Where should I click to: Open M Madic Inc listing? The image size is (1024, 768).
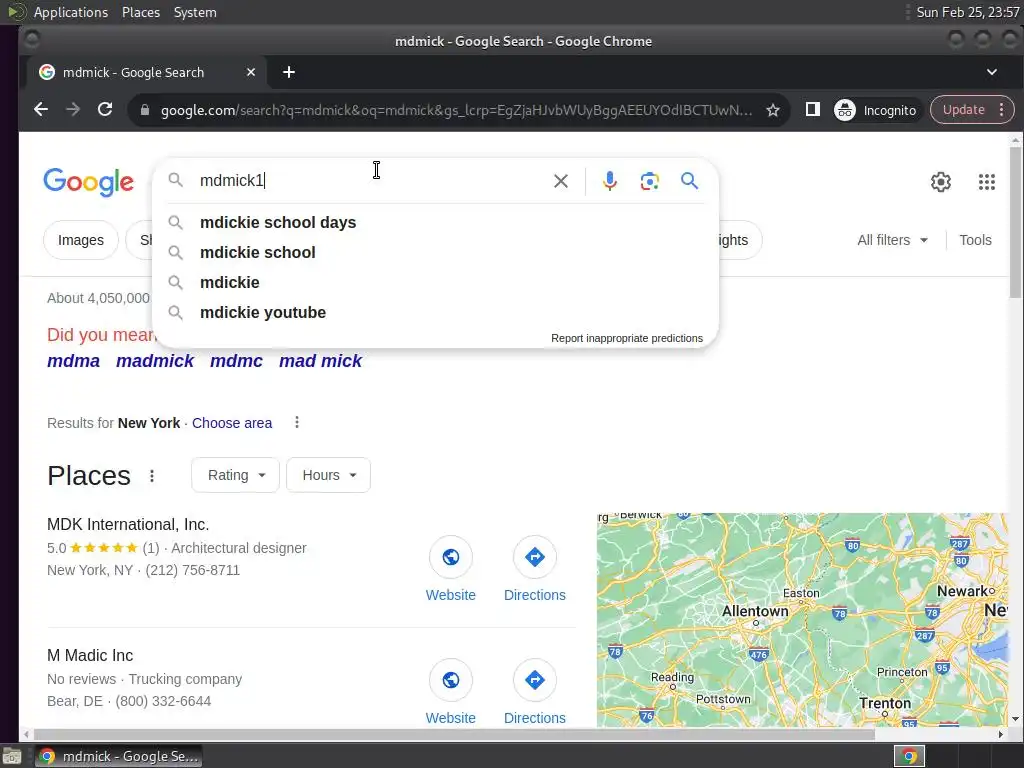click(x=90, y=655)
